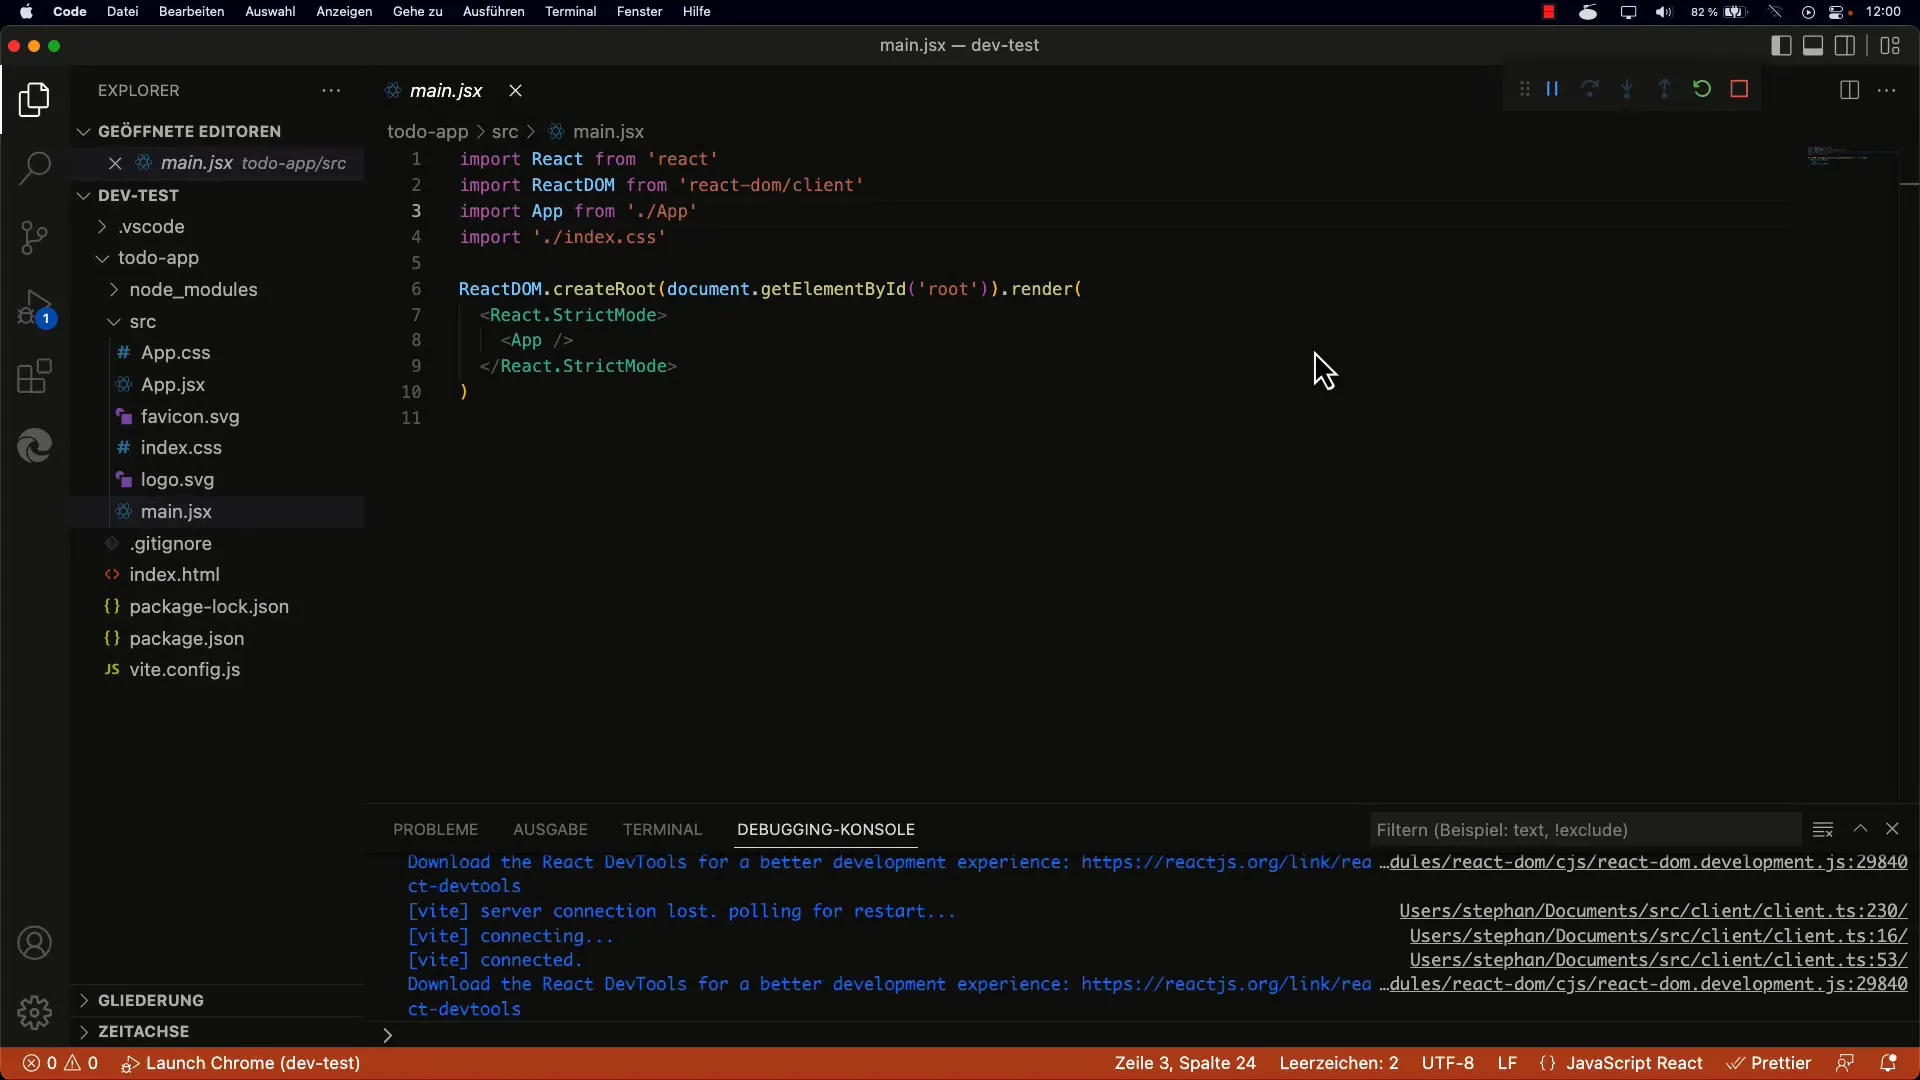This screenshot has height=1080, width=1920.
Task: Open client.ts:230 source link
Action: click(x=1653, y=911)
